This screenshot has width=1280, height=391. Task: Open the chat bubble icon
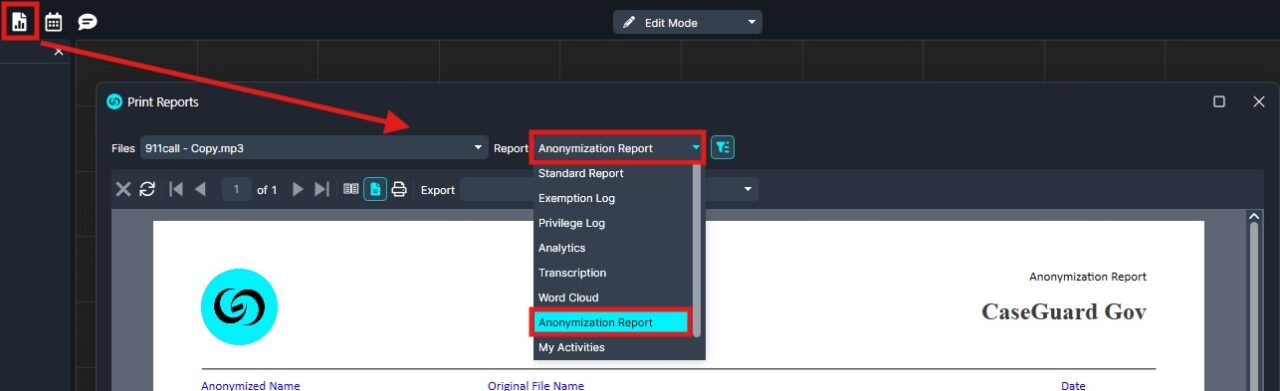[87, 22]
